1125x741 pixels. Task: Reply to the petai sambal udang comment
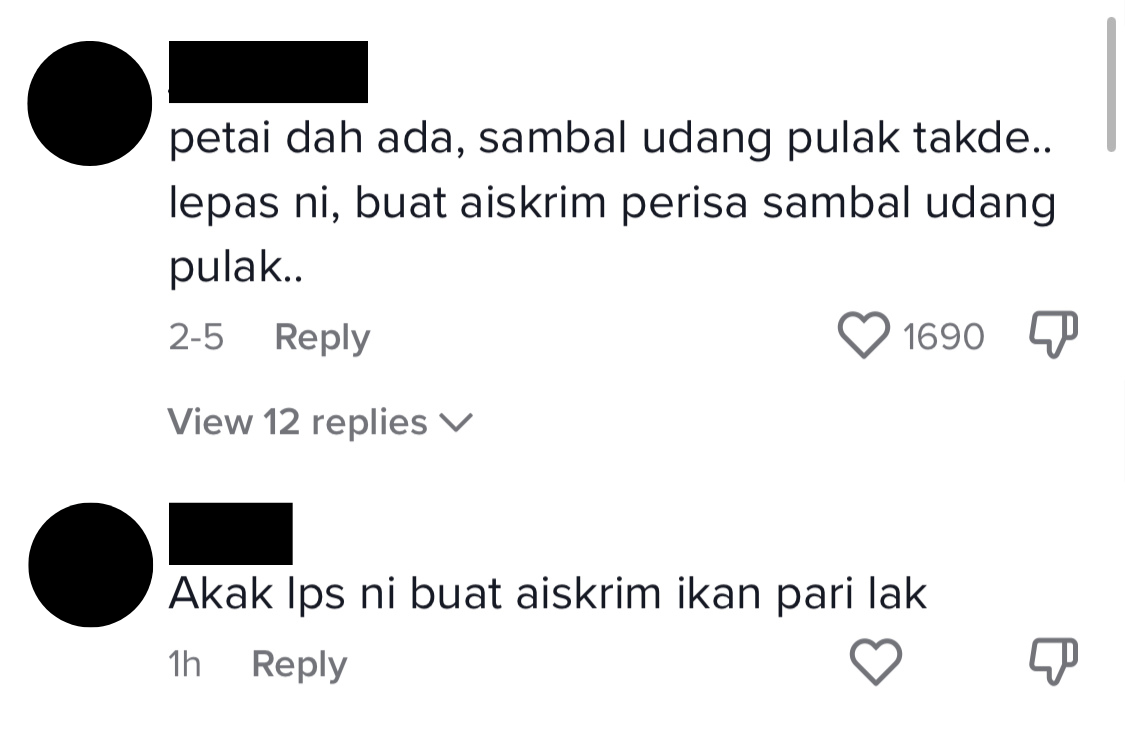(322, 337)
